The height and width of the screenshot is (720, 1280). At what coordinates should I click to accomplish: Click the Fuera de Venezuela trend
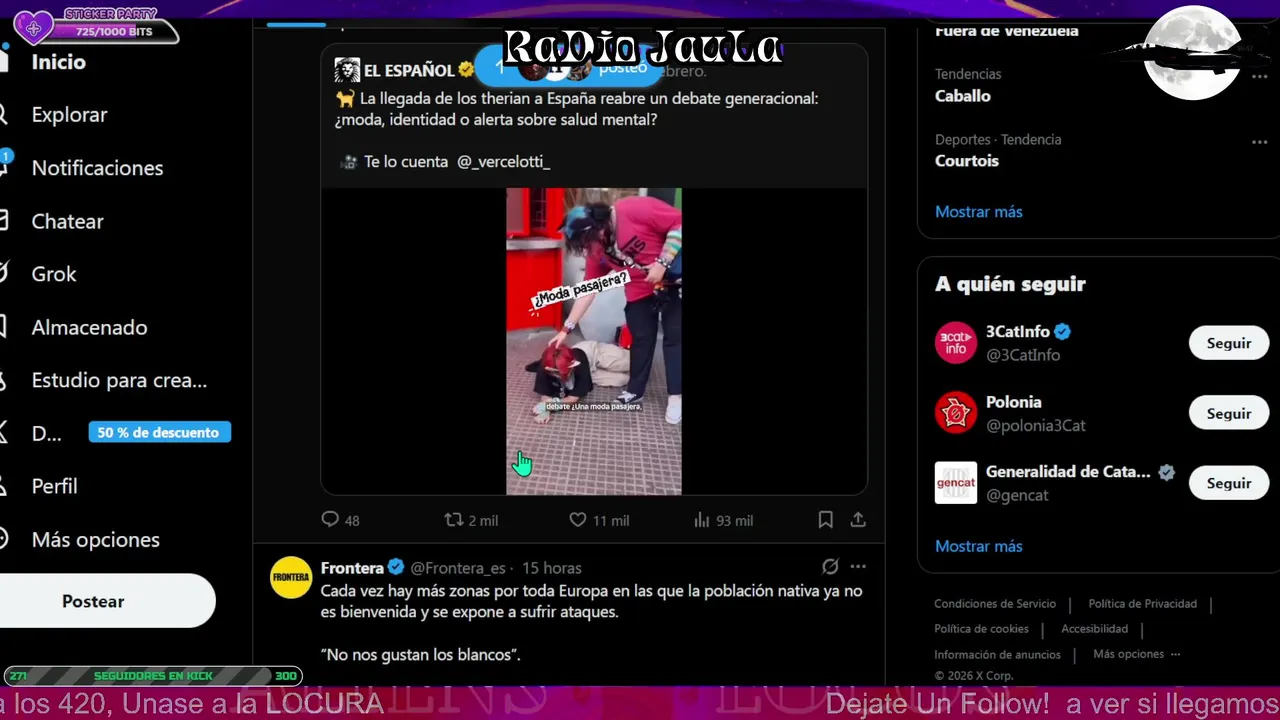click(x=1007, y=31)
